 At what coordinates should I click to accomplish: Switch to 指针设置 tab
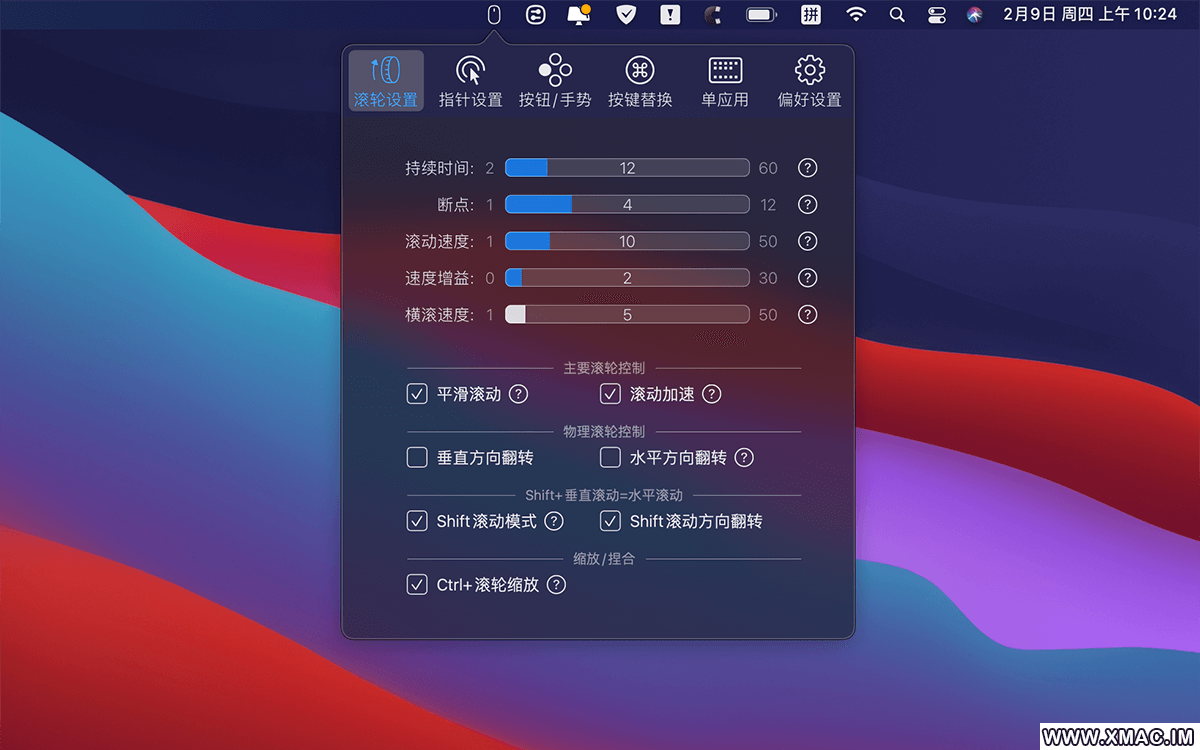471,81
